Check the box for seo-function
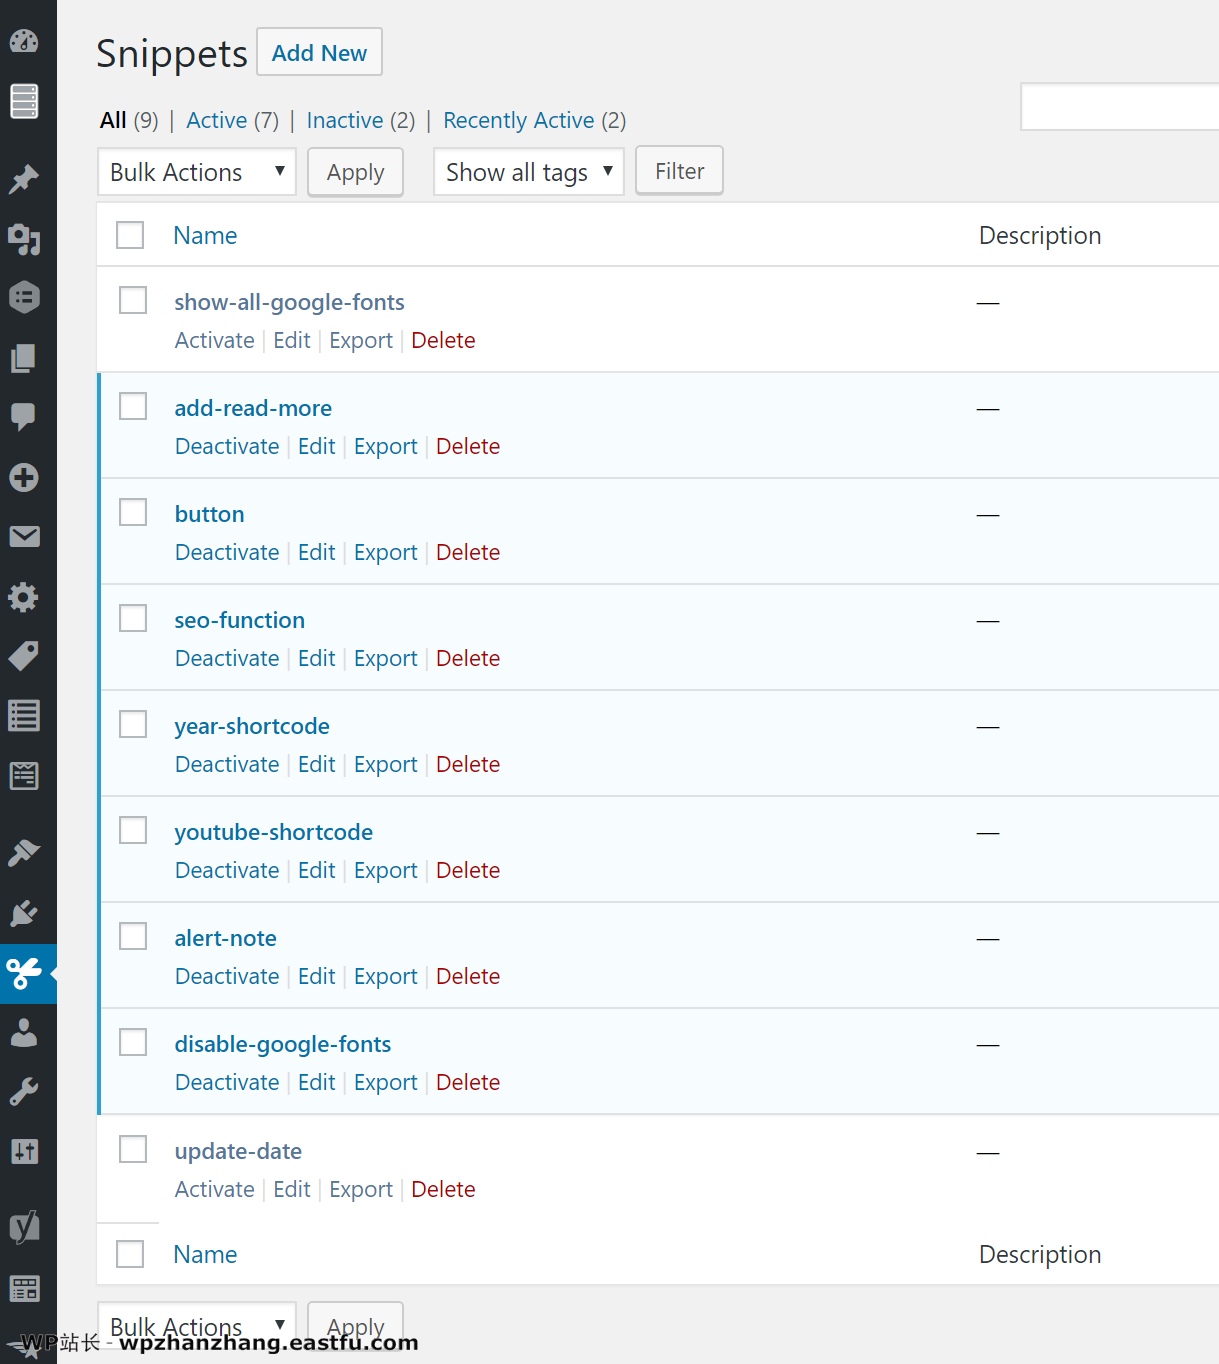Screen dimensions: 1219x1364 (x=133, y=618)
